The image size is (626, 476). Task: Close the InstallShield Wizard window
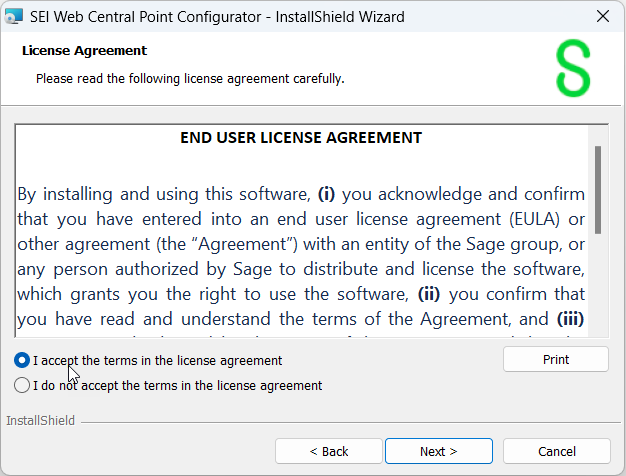(x=603, y=16)
